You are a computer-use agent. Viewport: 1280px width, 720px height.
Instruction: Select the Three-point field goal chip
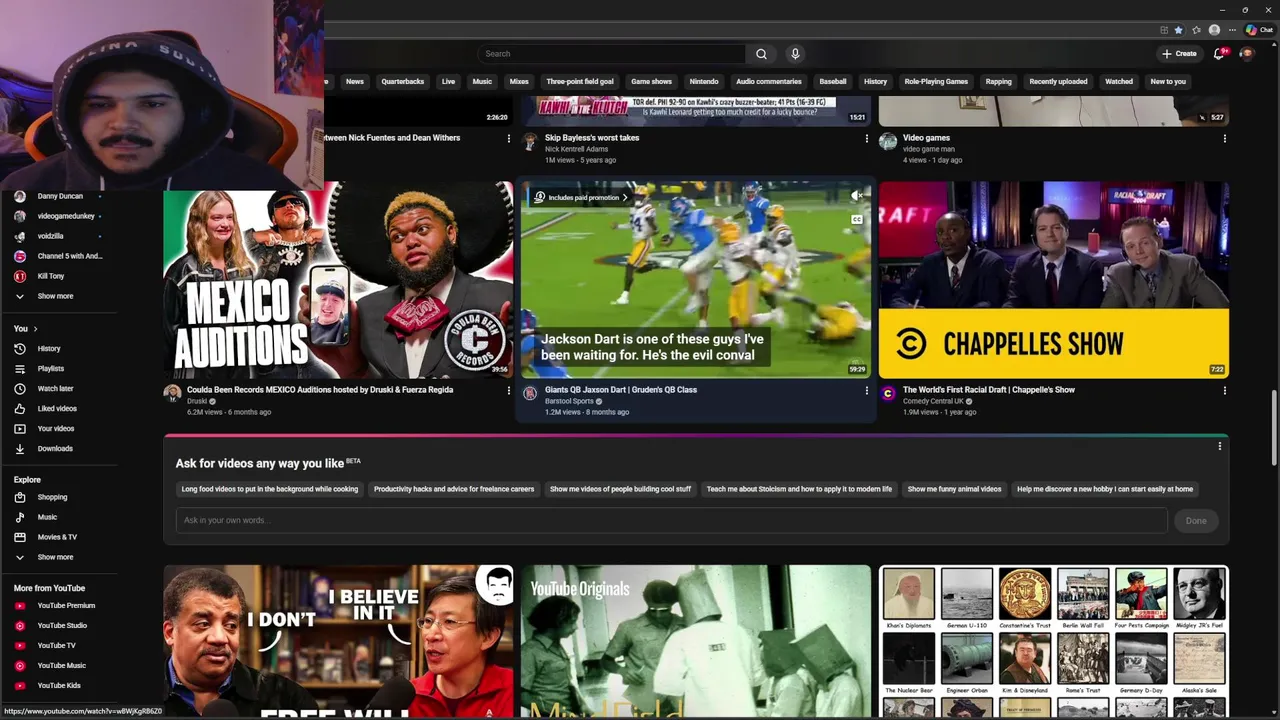(580, 82)
